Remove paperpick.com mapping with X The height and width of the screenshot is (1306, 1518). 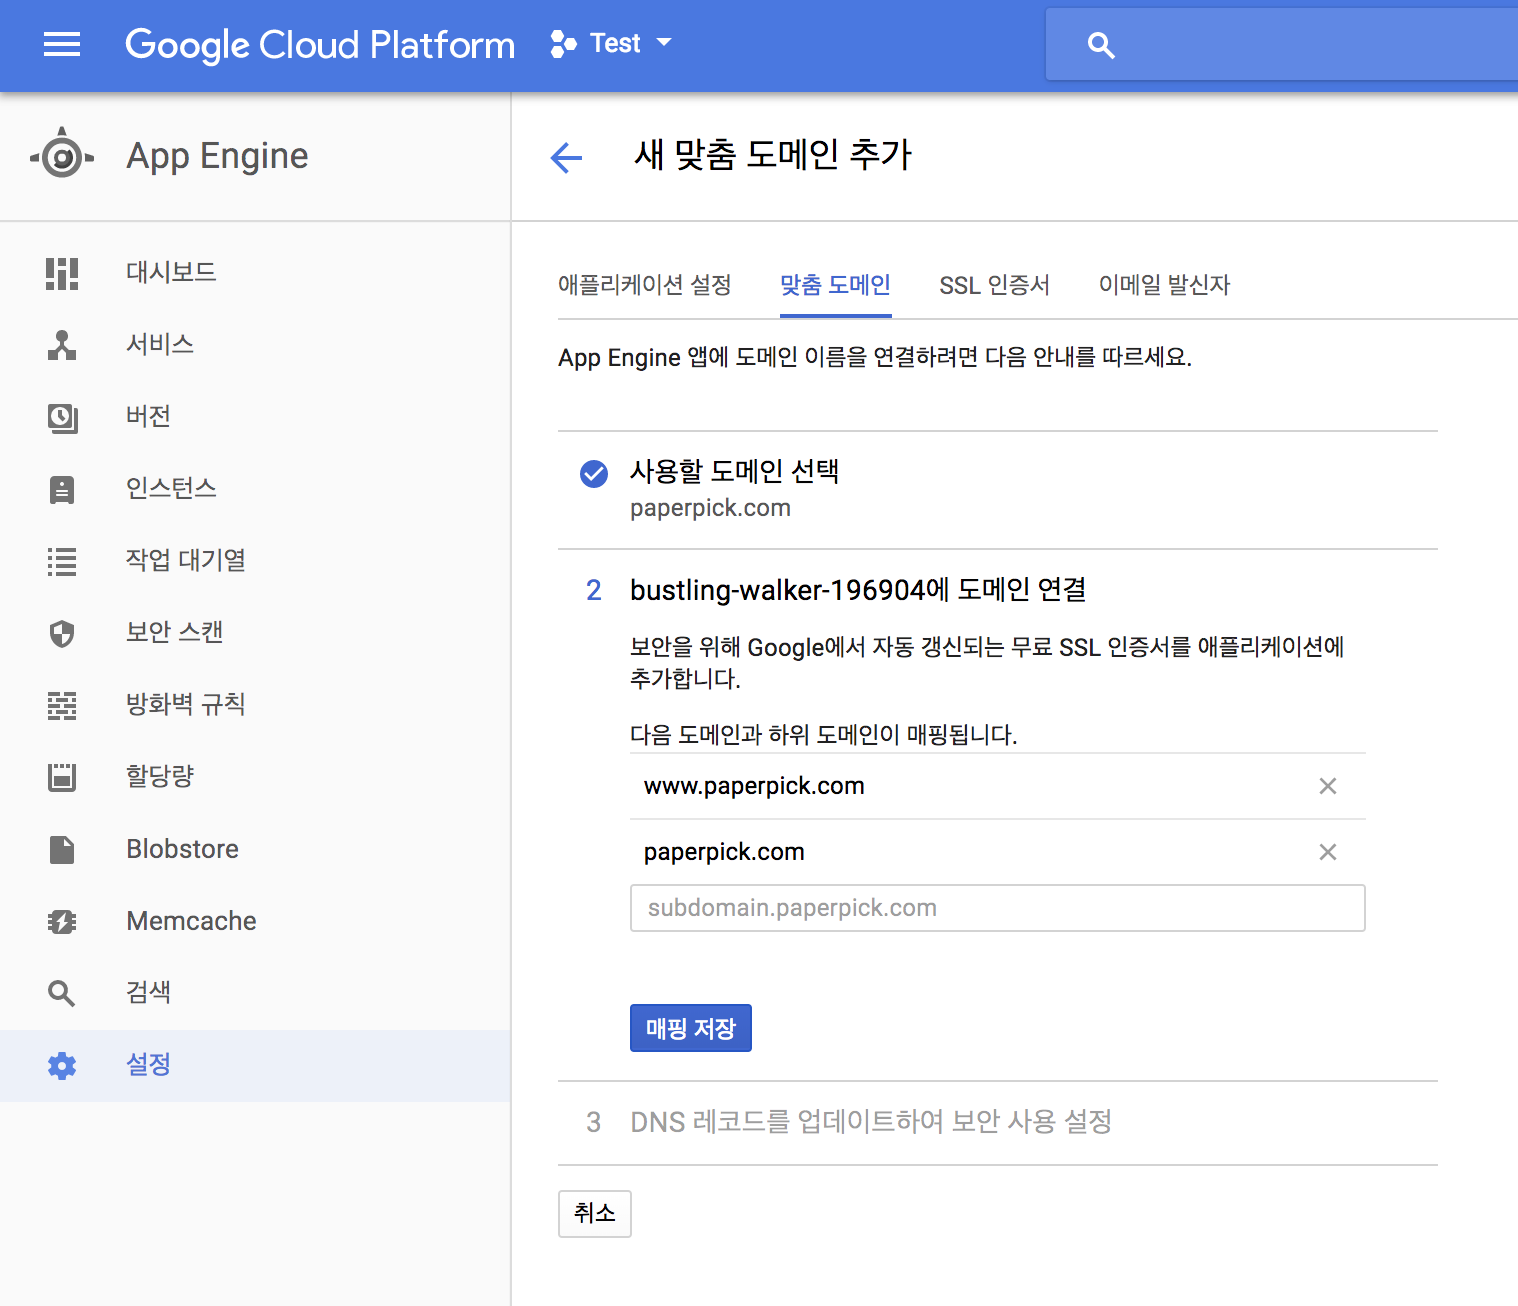[1328, 852]
